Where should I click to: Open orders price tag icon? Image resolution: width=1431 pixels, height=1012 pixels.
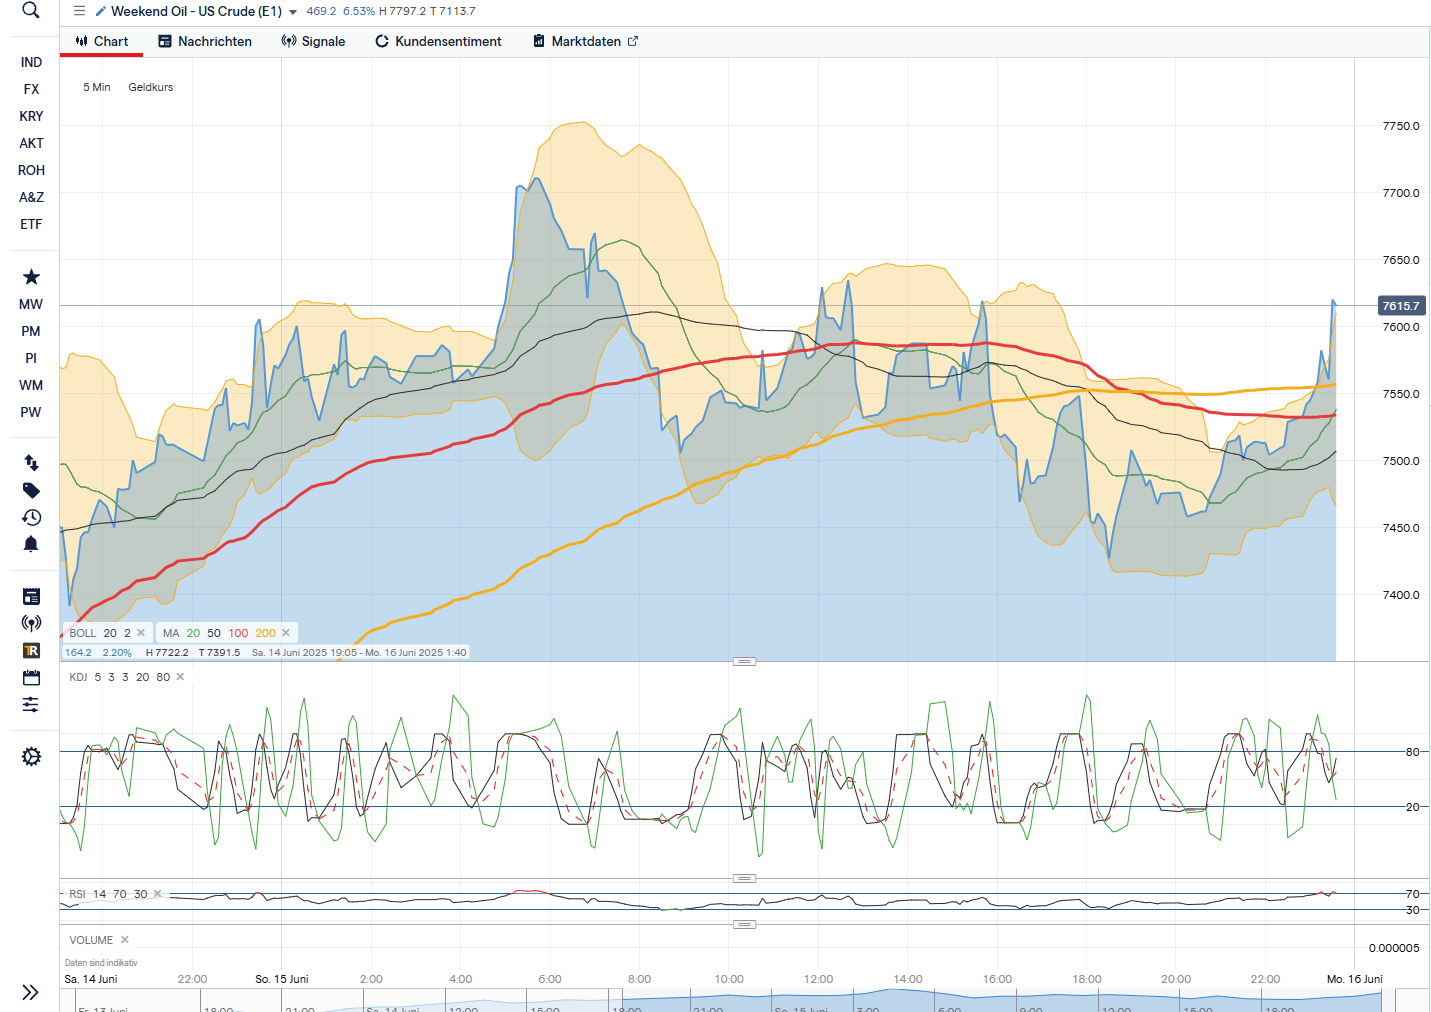point(31,490)
